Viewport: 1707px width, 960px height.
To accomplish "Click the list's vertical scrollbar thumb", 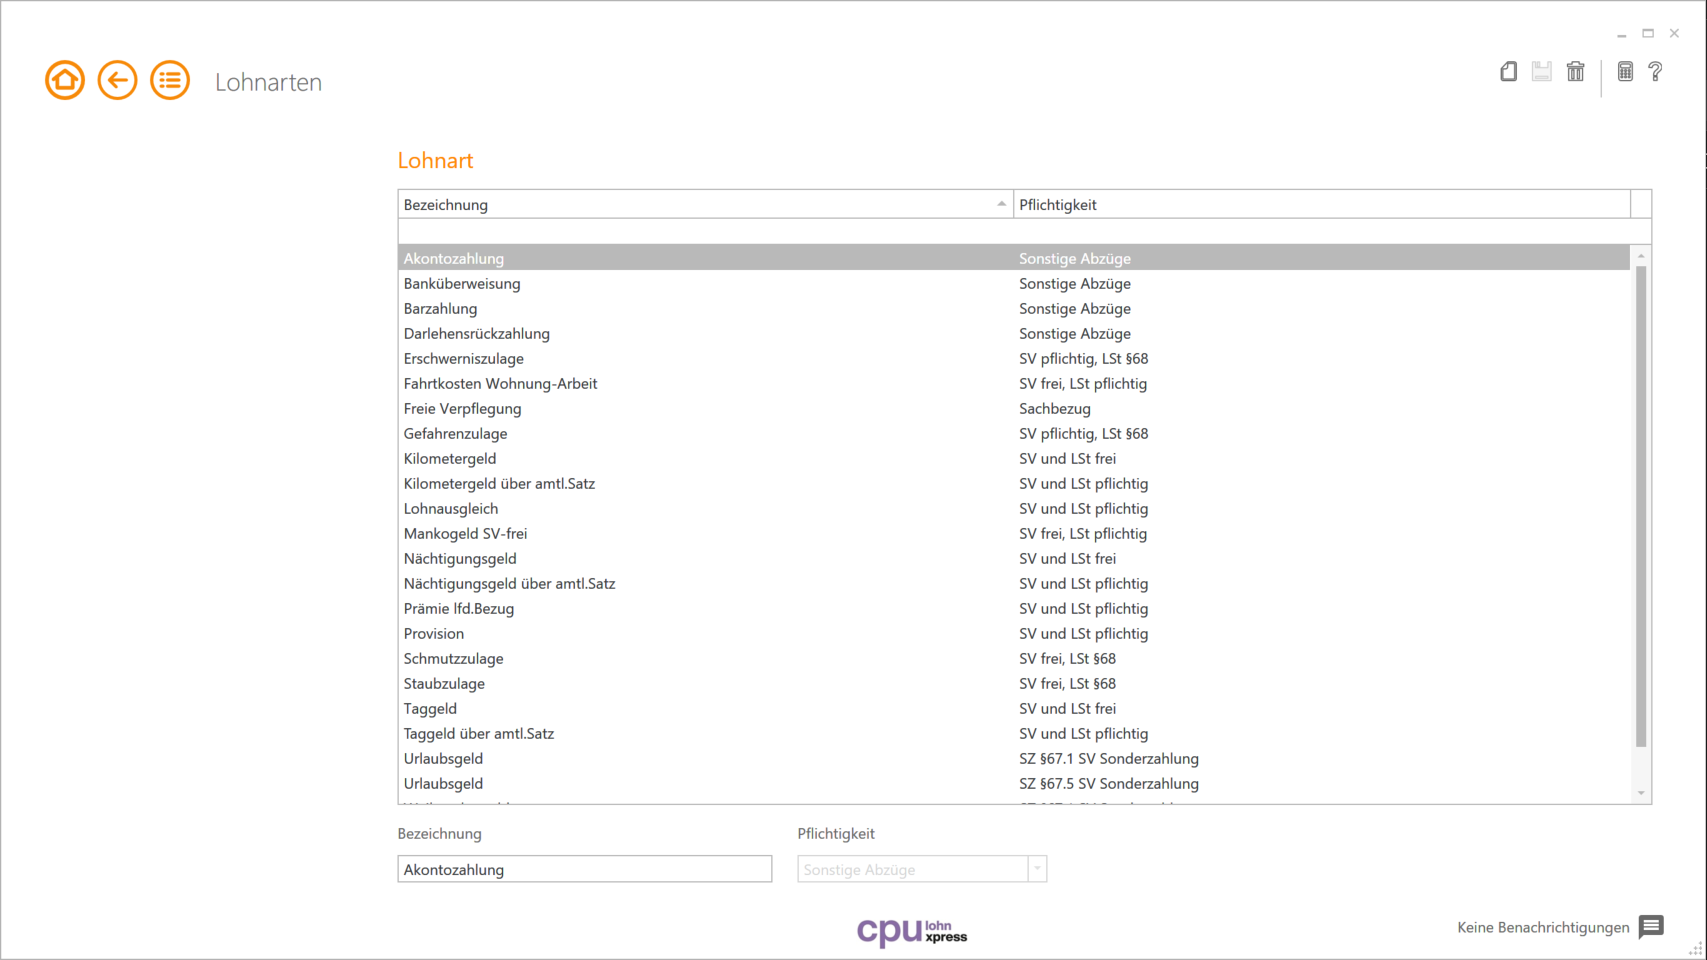I will (1640, 500).
